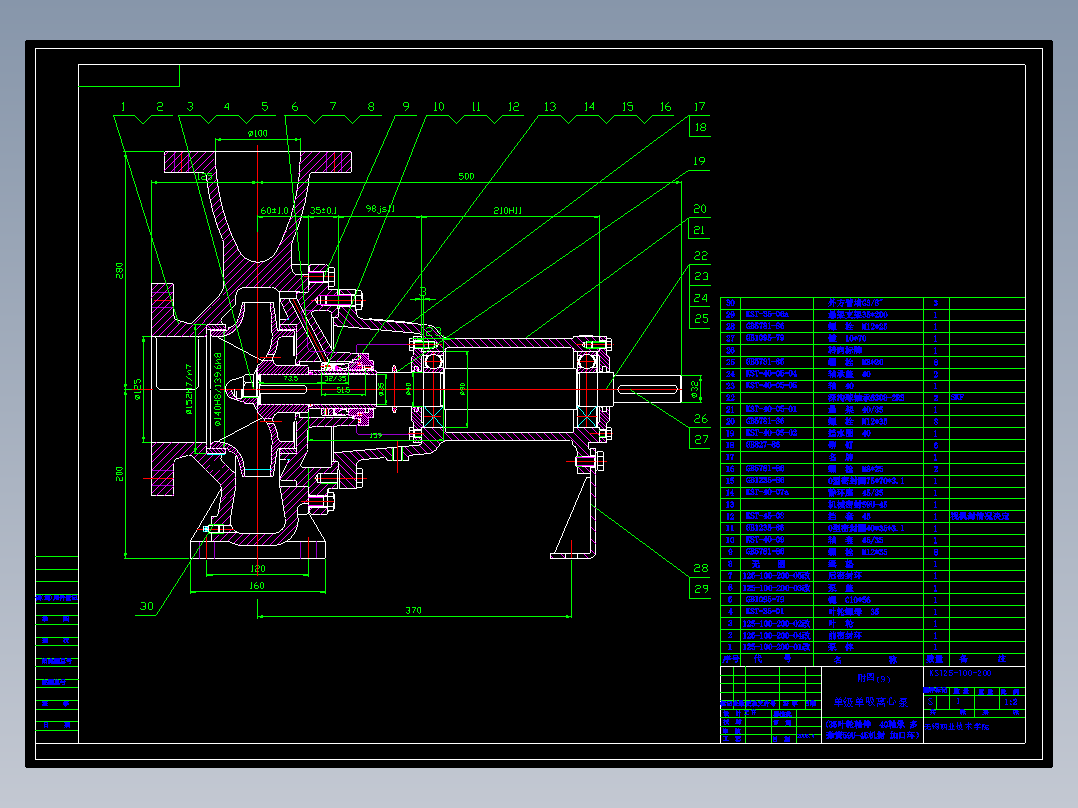The width and height of the screenshot is (1078, 808).
Task: Select the vertical '280' dimension on the left
Action: [120, 270]
